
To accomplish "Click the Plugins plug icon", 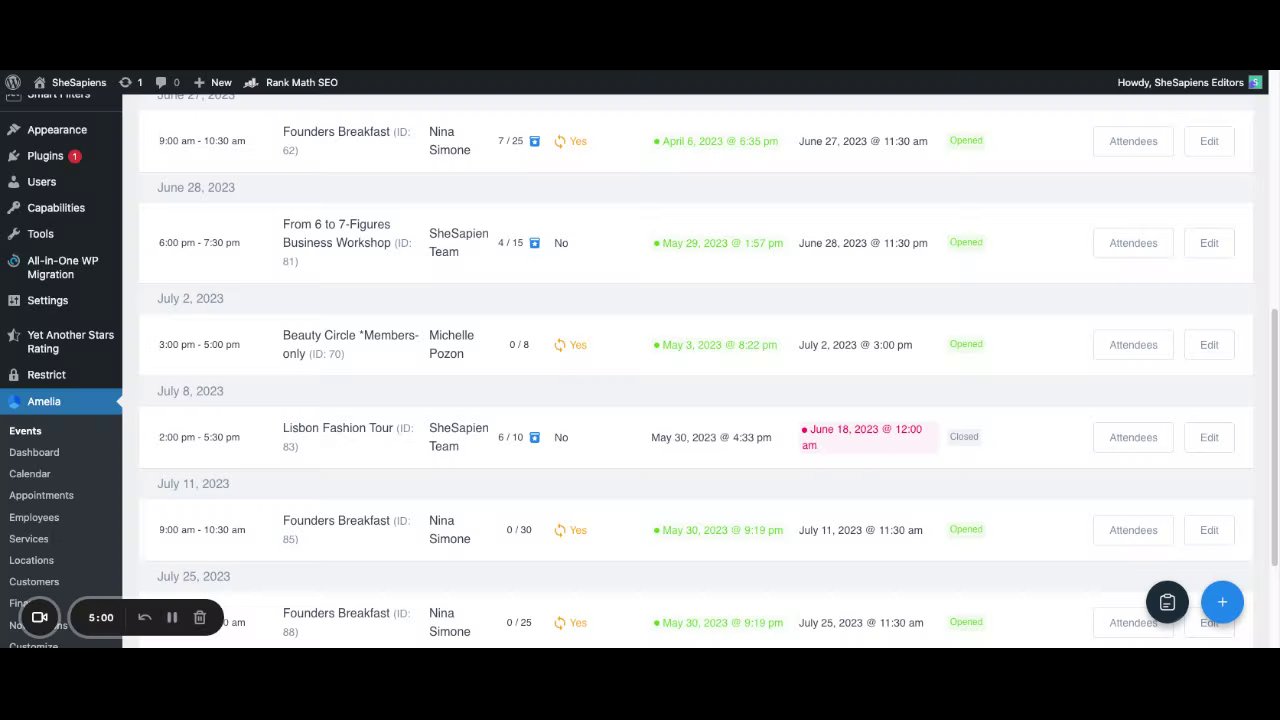I will [13, 156].
